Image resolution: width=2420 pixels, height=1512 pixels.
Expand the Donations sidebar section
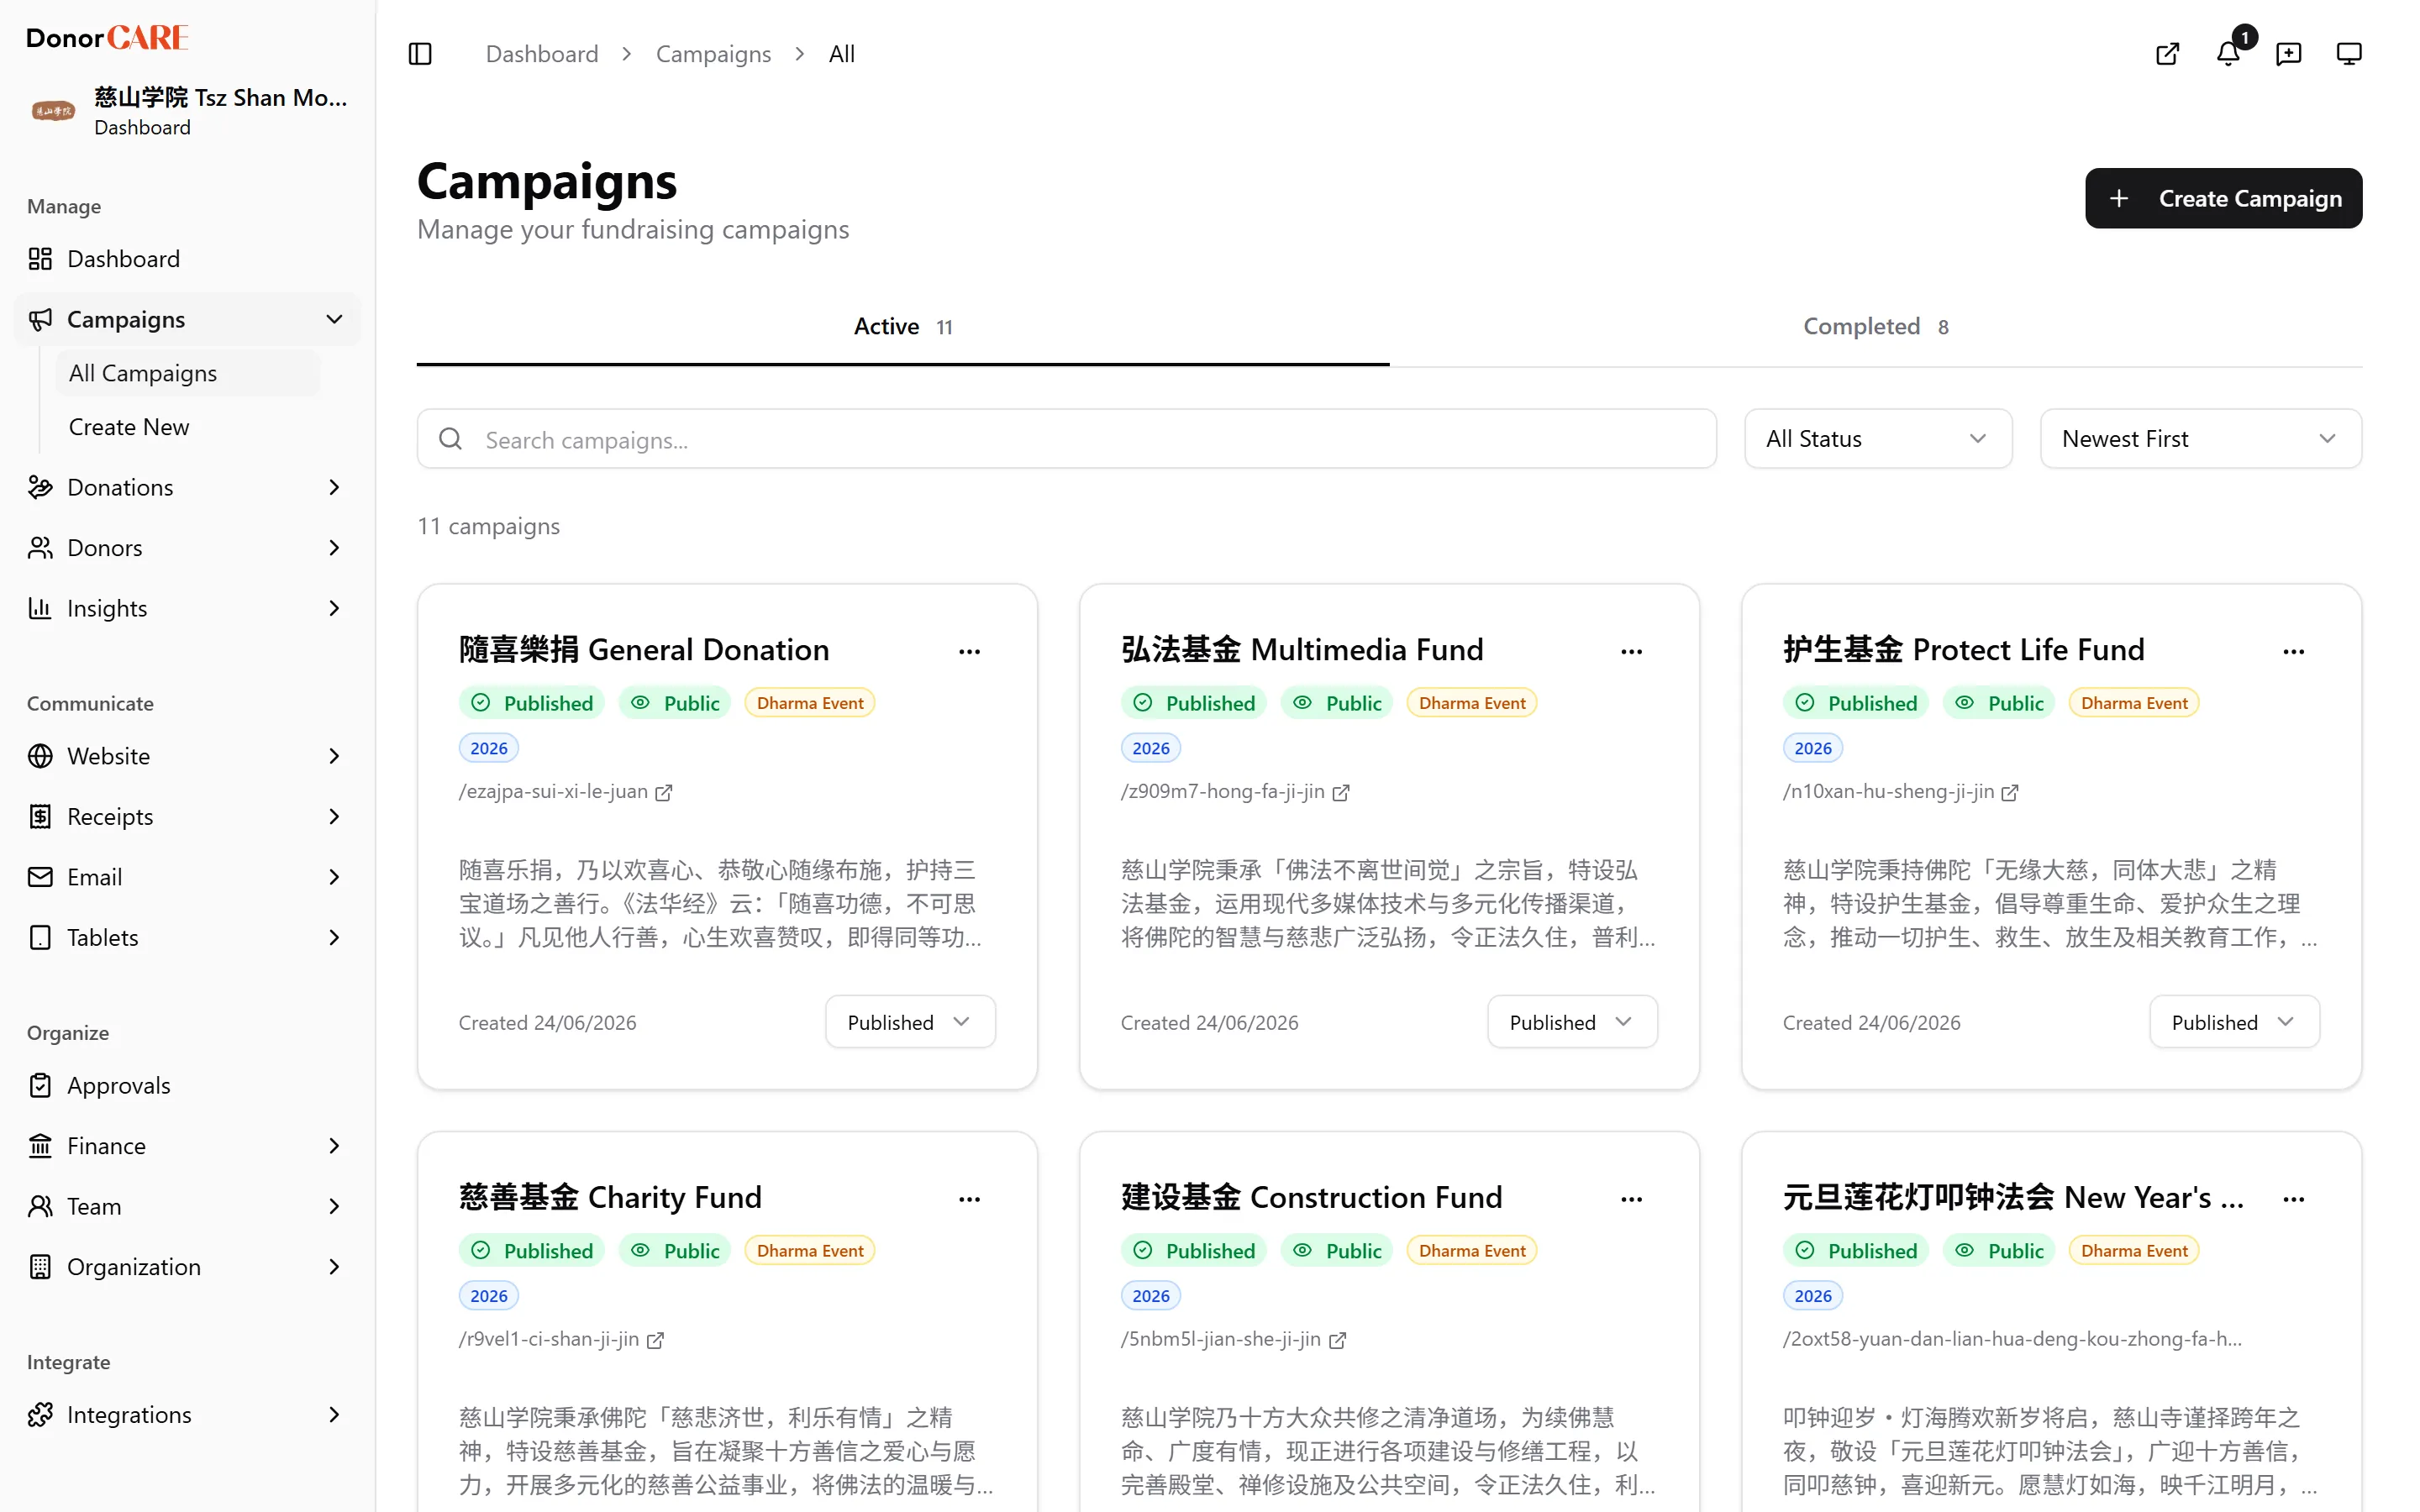[334, 487]
